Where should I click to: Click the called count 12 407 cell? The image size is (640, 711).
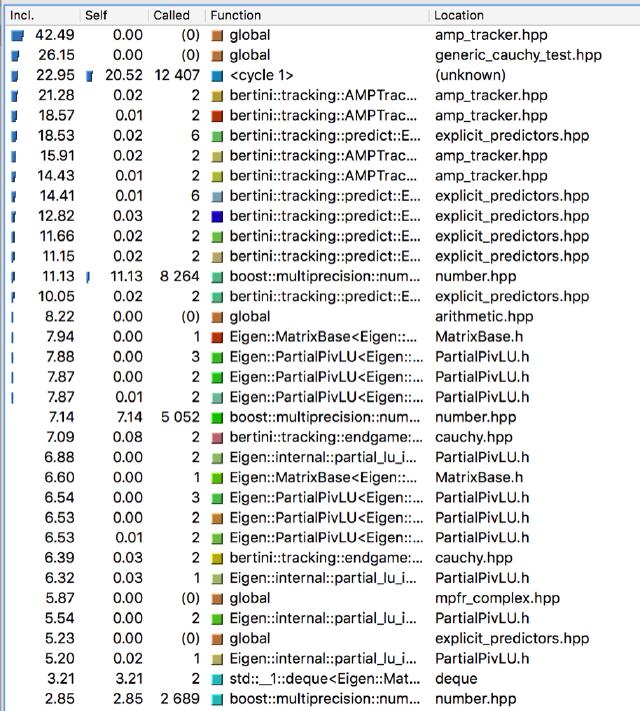pos(177,75)
